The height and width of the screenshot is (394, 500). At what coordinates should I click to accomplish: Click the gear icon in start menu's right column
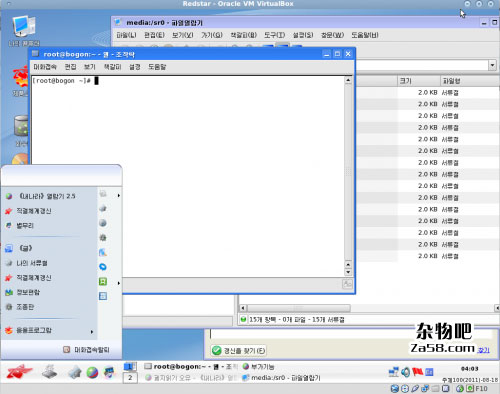[x=103, y=238]
